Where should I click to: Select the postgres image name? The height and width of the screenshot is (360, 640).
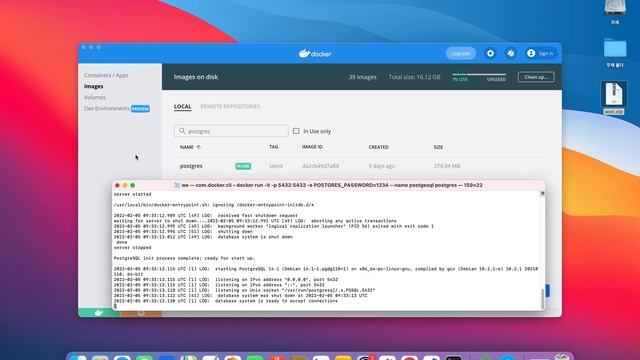191,166
